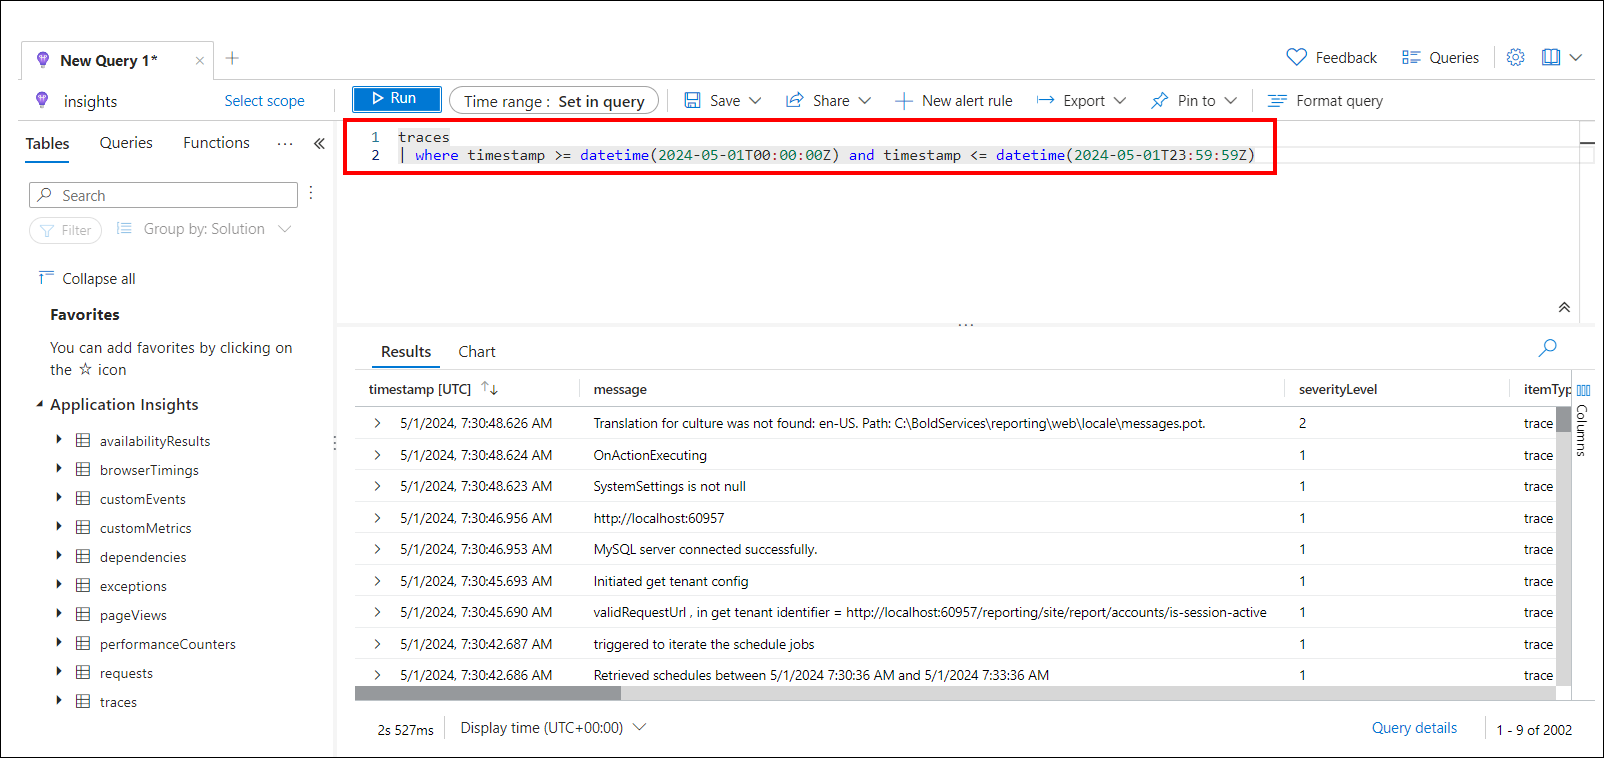Select the dependencies table
Viewport: 1604px width, 758px height.
pyautogui.click(x=143, y=557)
